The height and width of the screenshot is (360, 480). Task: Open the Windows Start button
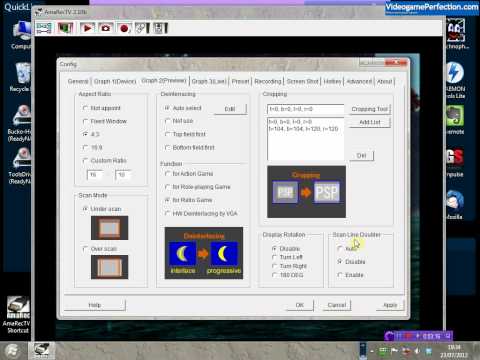coord(12,351)
